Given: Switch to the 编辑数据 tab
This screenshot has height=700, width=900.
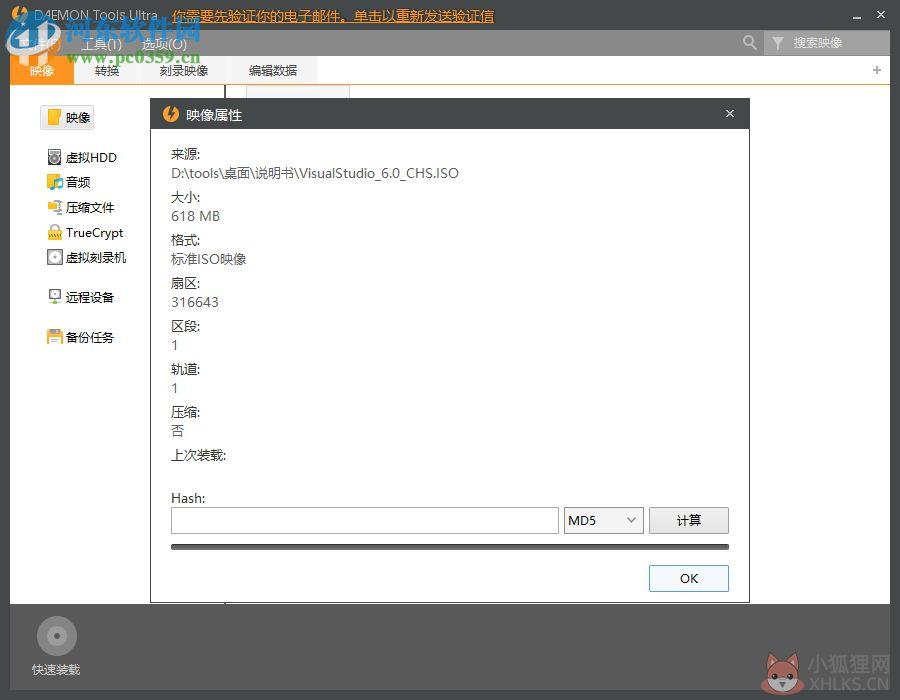Looking at the screenshot, I should [x=273, y=71].
